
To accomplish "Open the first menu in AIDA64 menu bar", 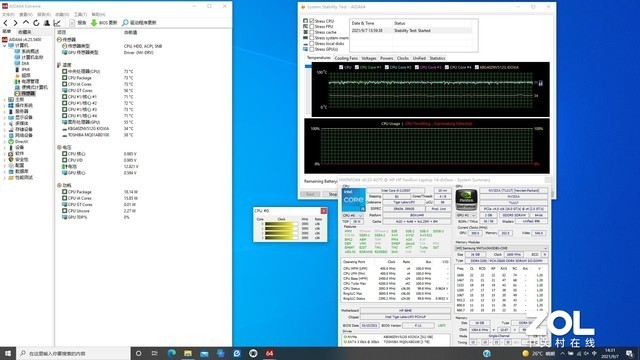I will [x=8, y=15].
